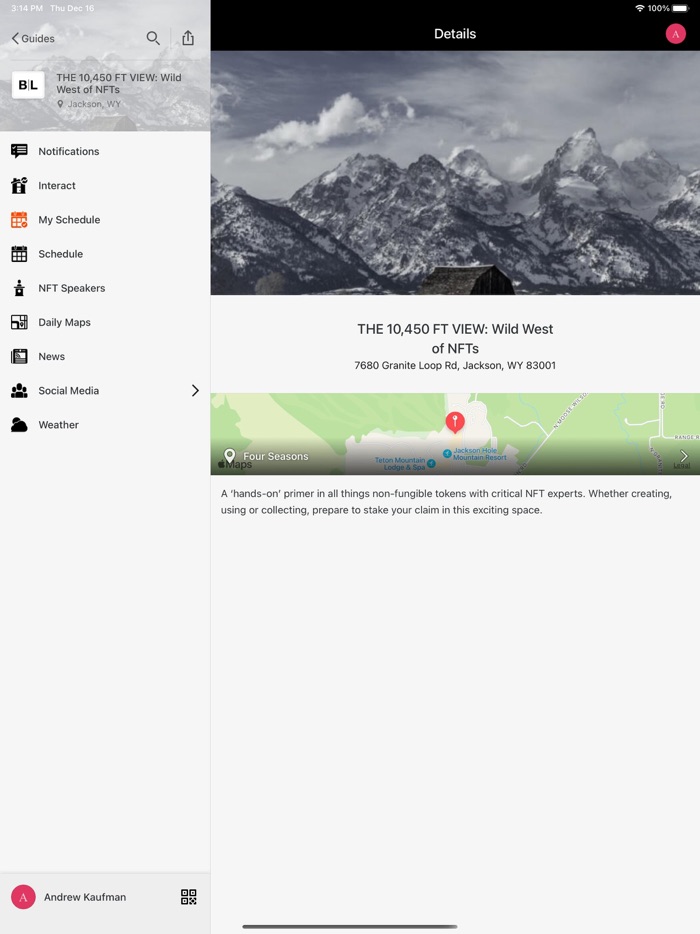Click the NFT Speakers podium icon
Image resolution: width=700 pixels, height=934 pixels.
pos(19,288)
